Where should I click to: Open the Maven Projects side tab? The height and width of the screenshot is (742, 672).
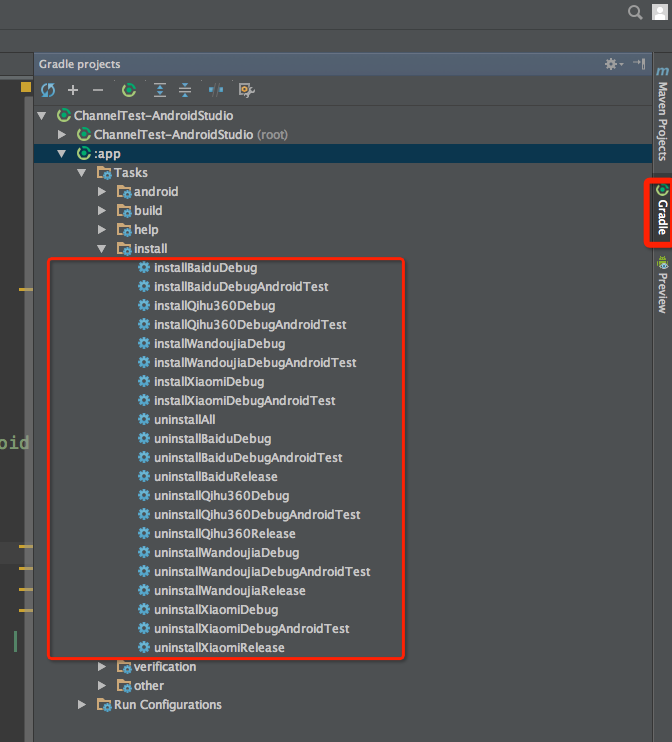coord(663,114)
